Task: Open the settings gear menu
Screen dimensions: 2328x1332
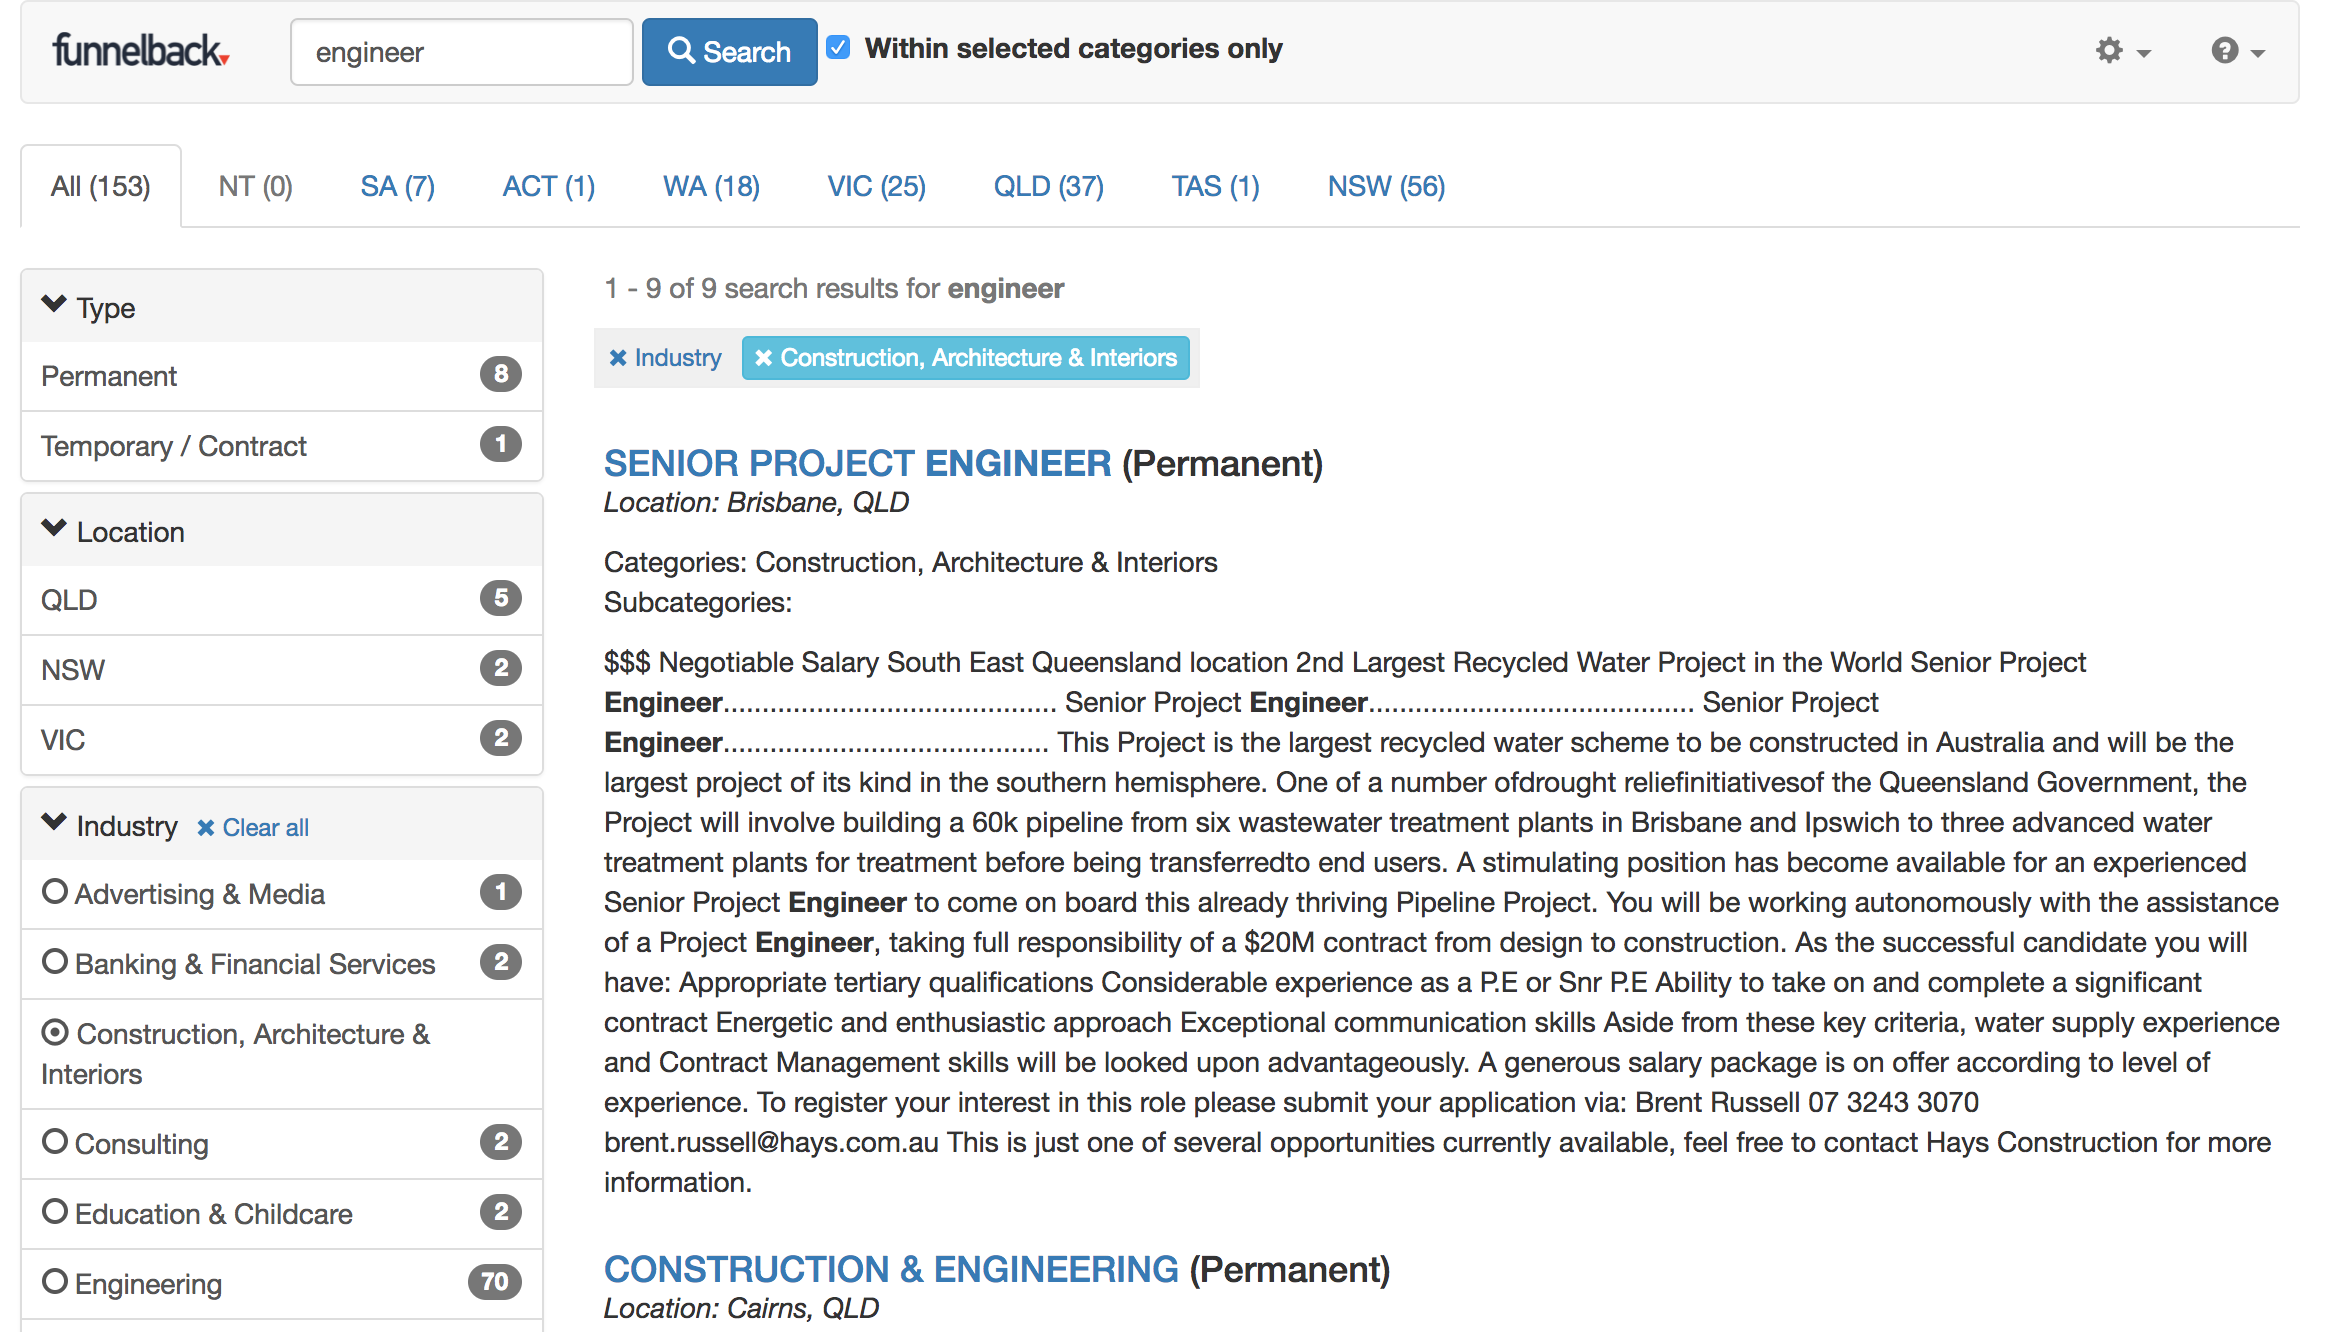Action: pyautogui.click(x=2121, y=51)
